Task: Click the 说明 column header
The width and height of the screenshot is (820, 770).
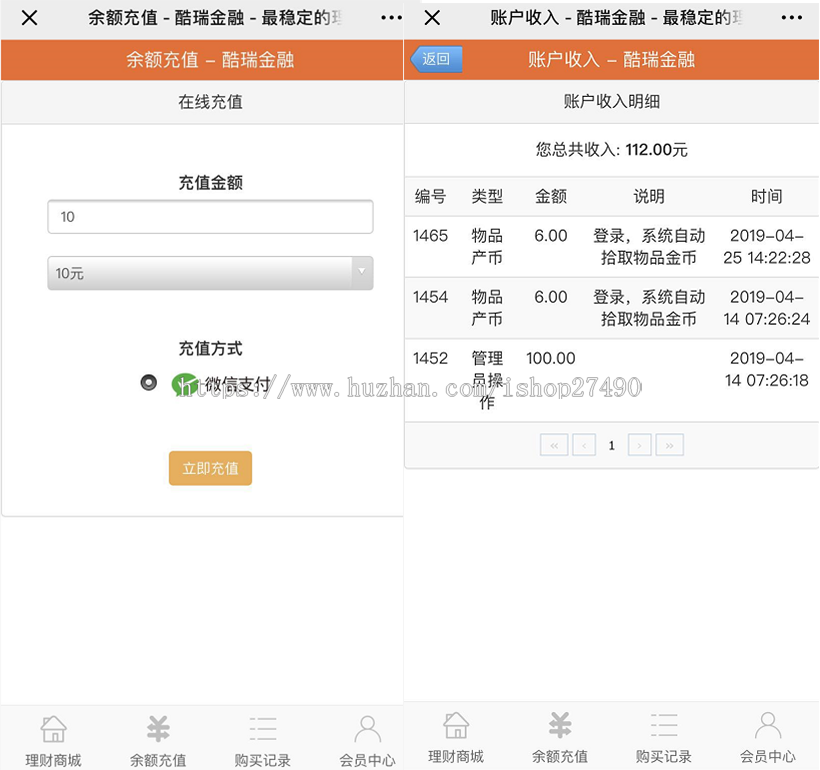Action: click(649, 197)
